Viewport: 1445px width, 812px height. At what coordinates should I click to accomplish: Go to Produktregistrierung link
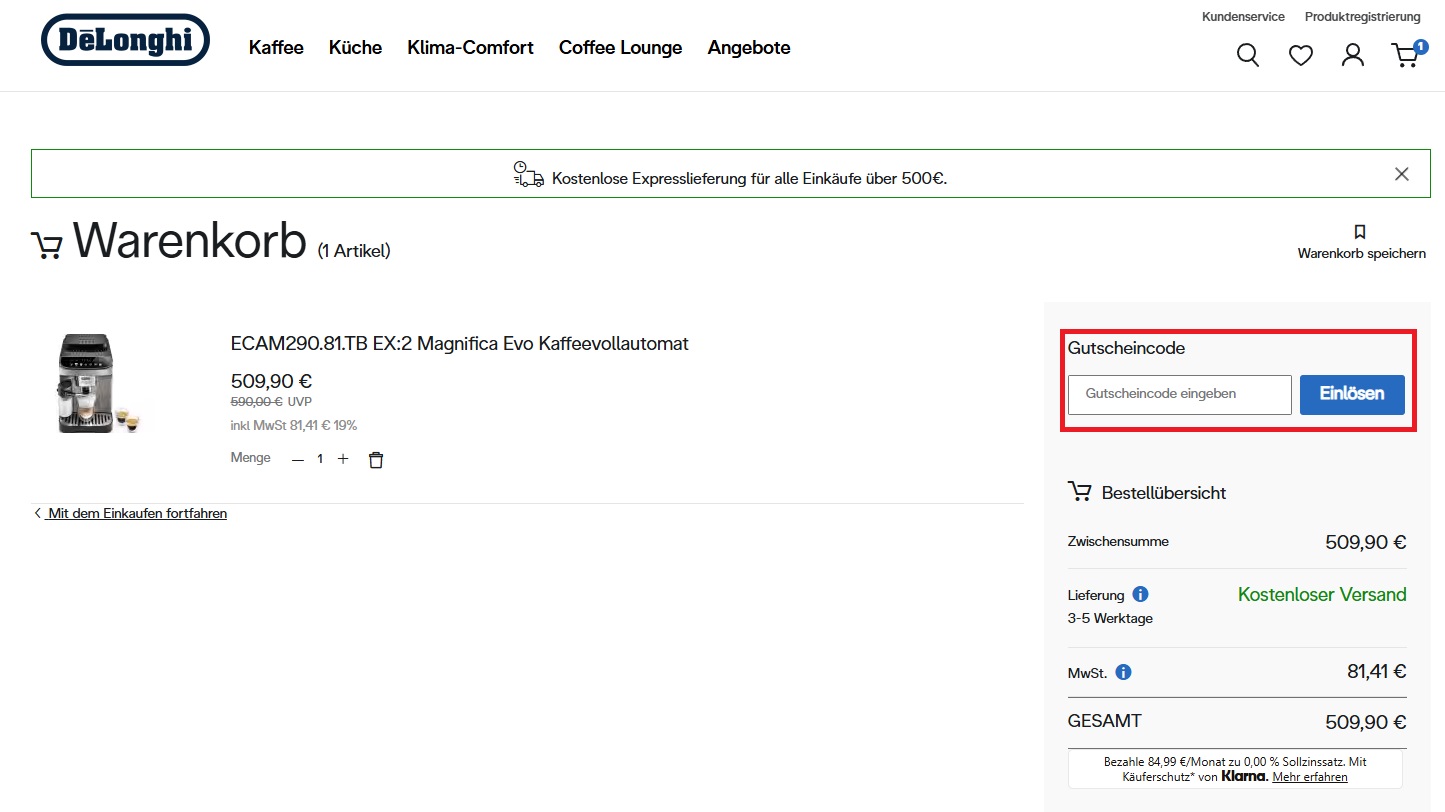tap(1363, 17)
